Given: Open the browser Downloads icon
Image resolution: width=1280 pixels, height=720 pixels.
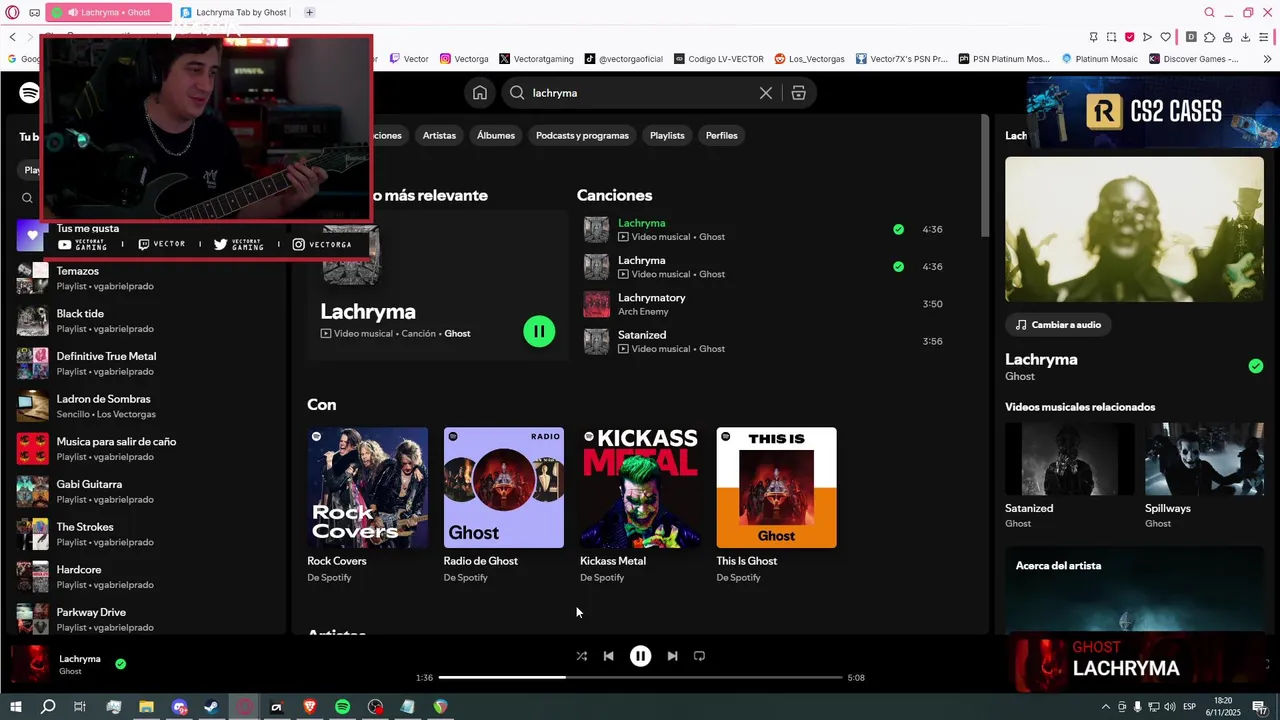Looking at the screenshot, I should 1246,37.
